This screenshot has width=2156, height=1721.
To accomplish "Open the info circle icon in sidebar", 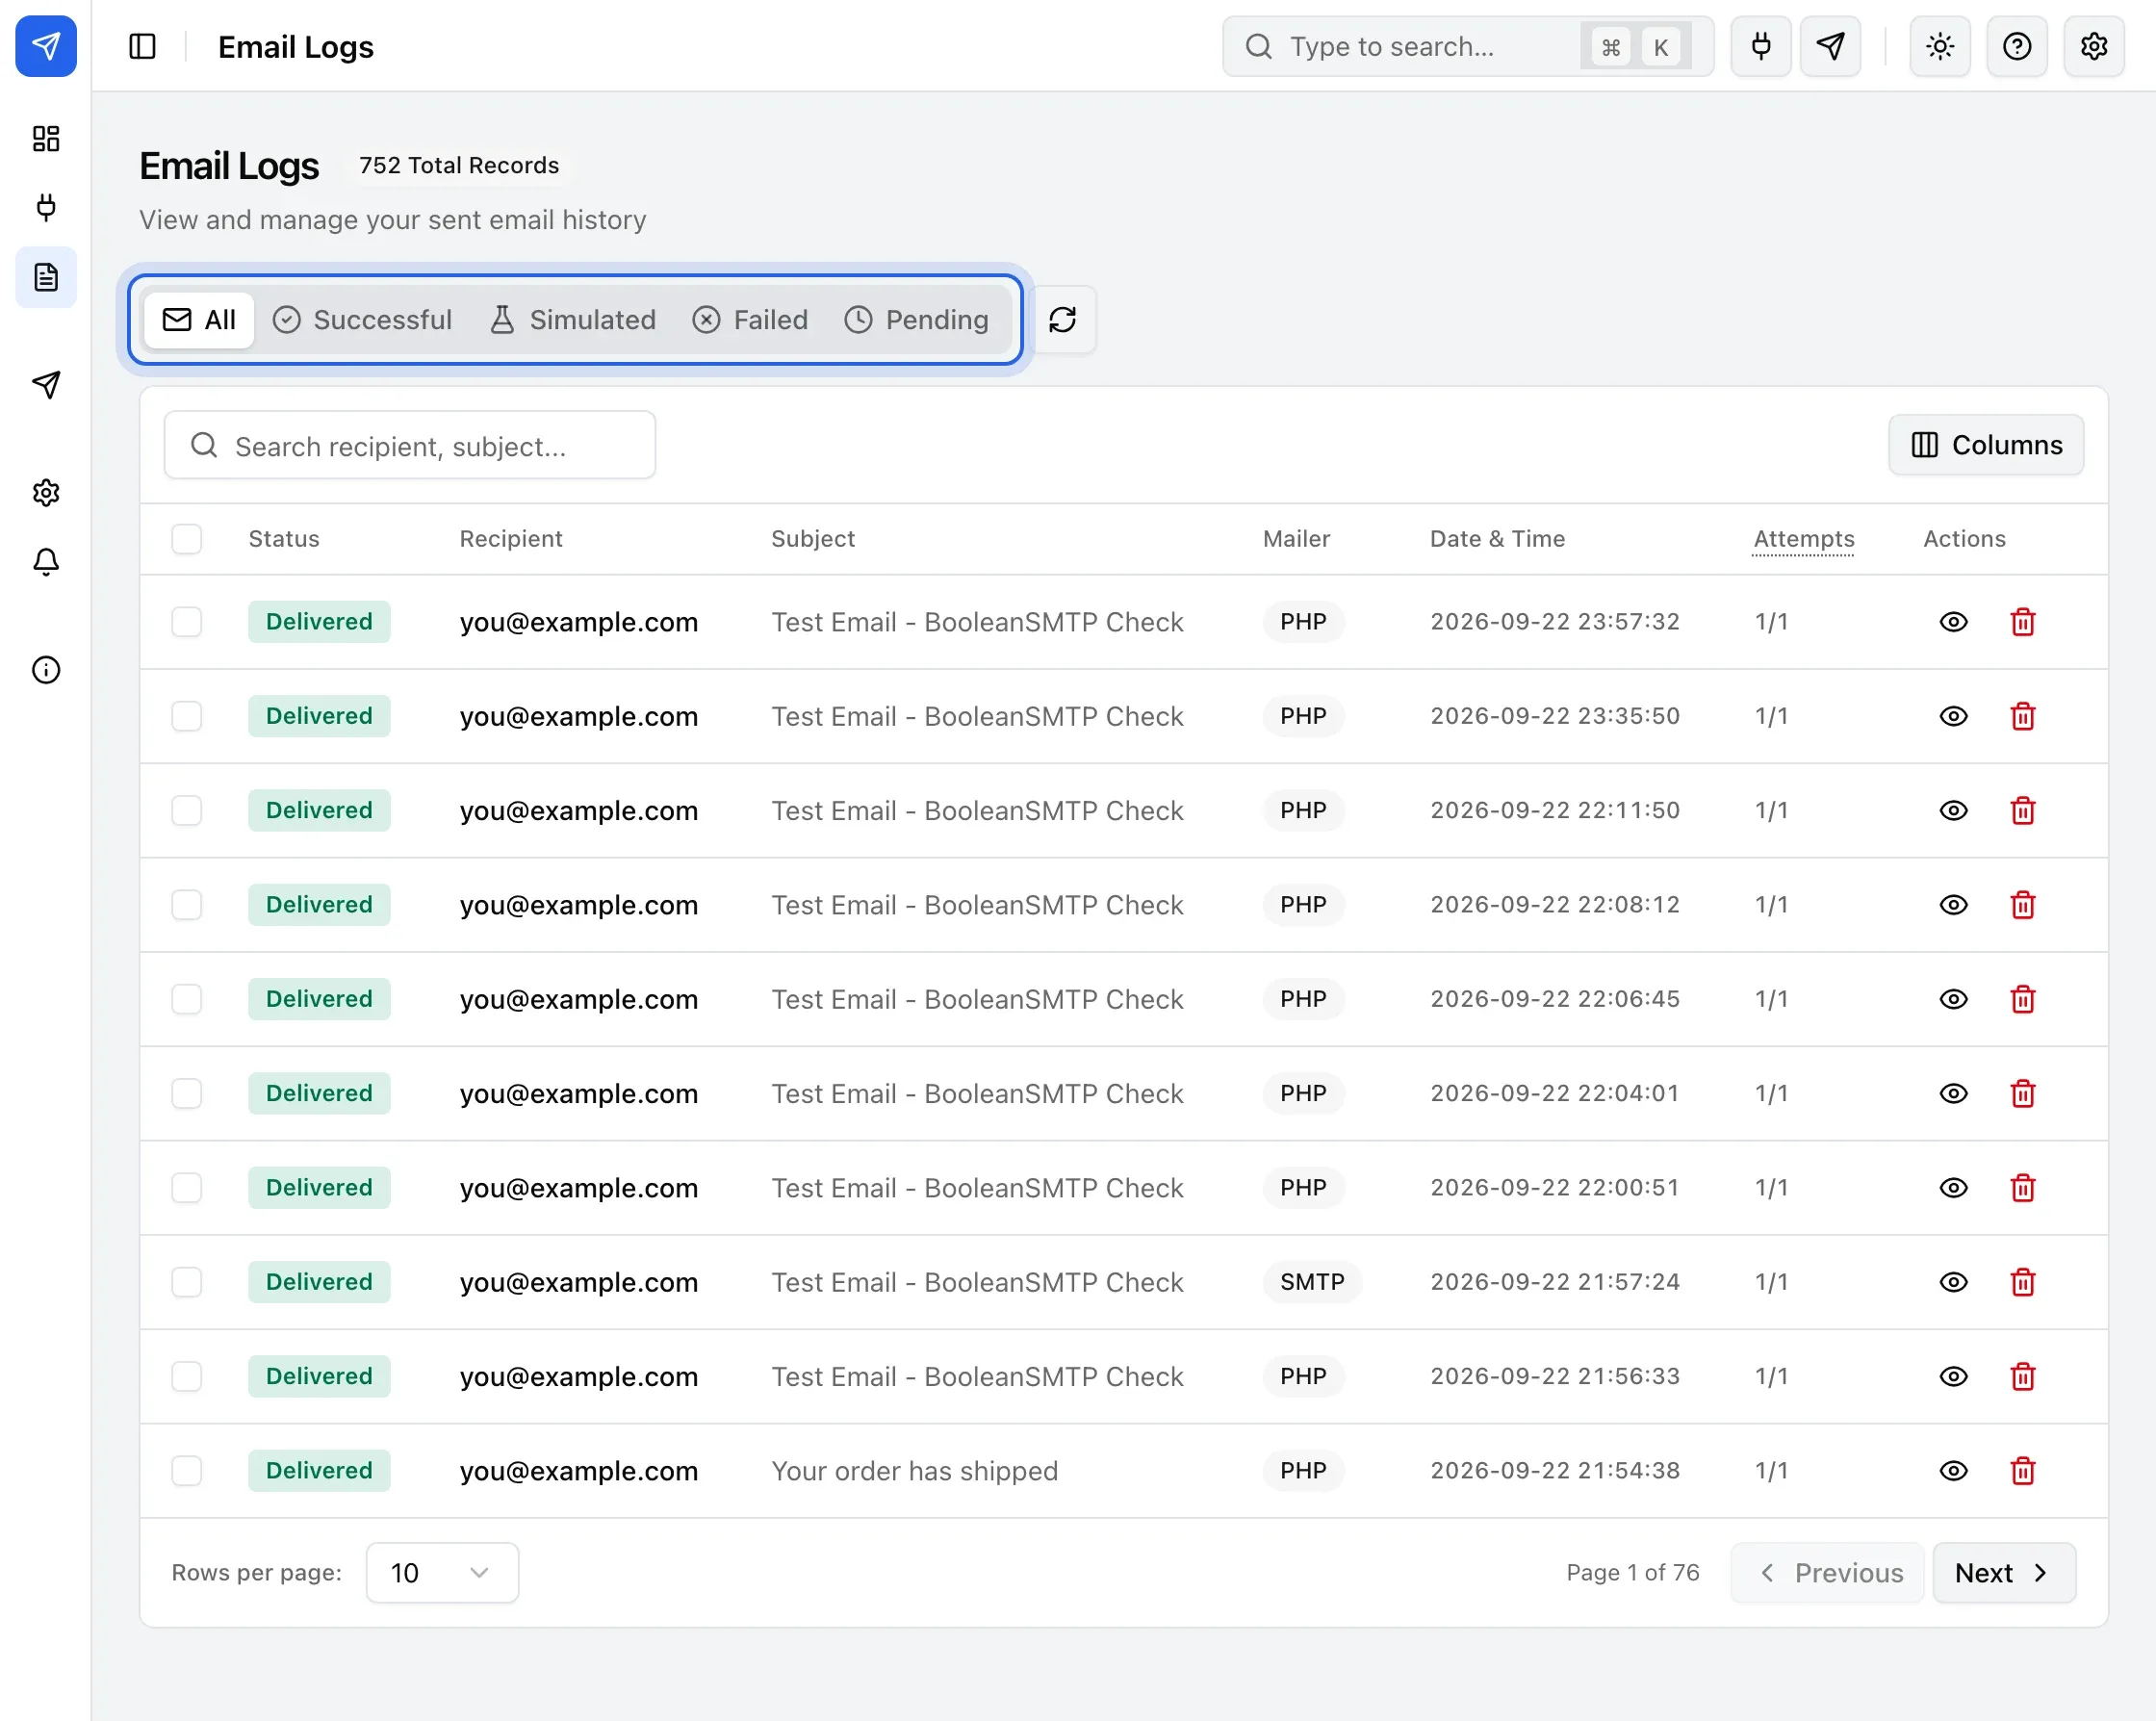I will 46,670.
